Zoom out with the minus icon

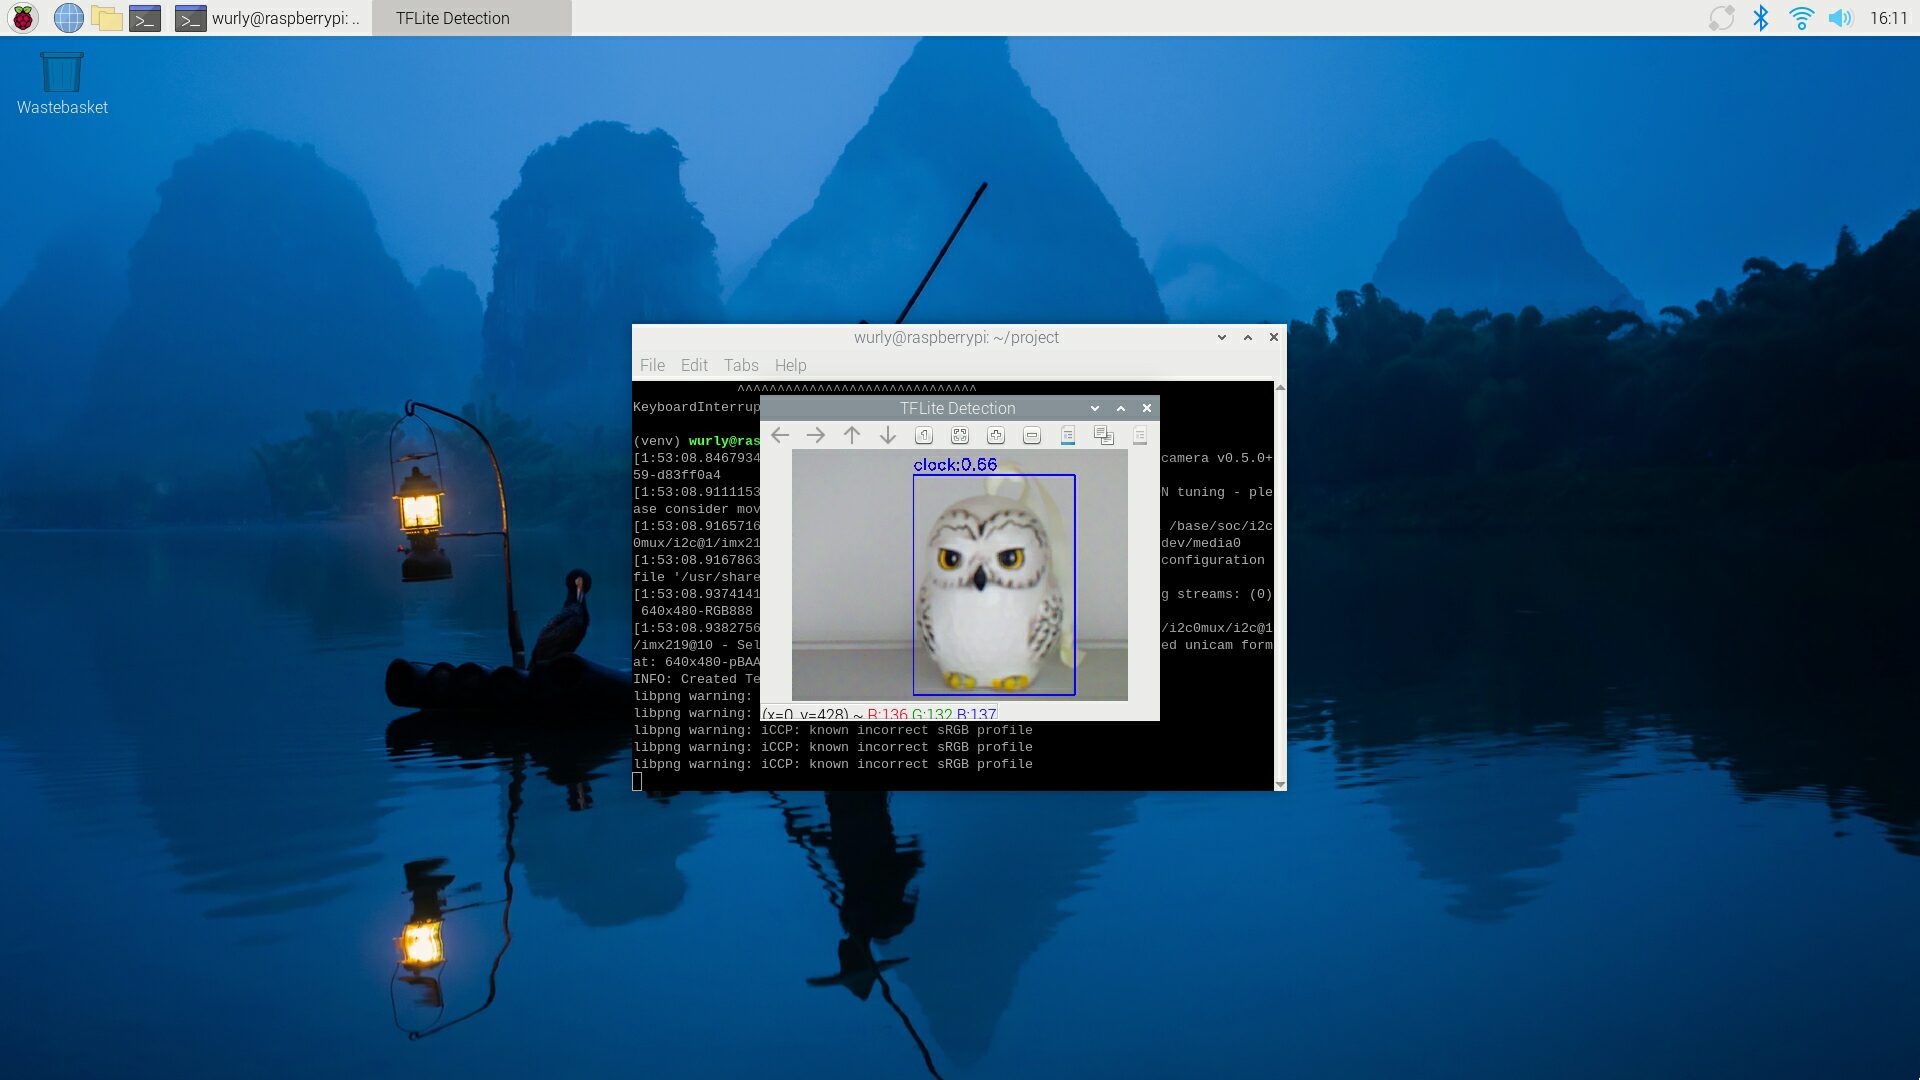pyautogui.click(x=1032, y=435)
